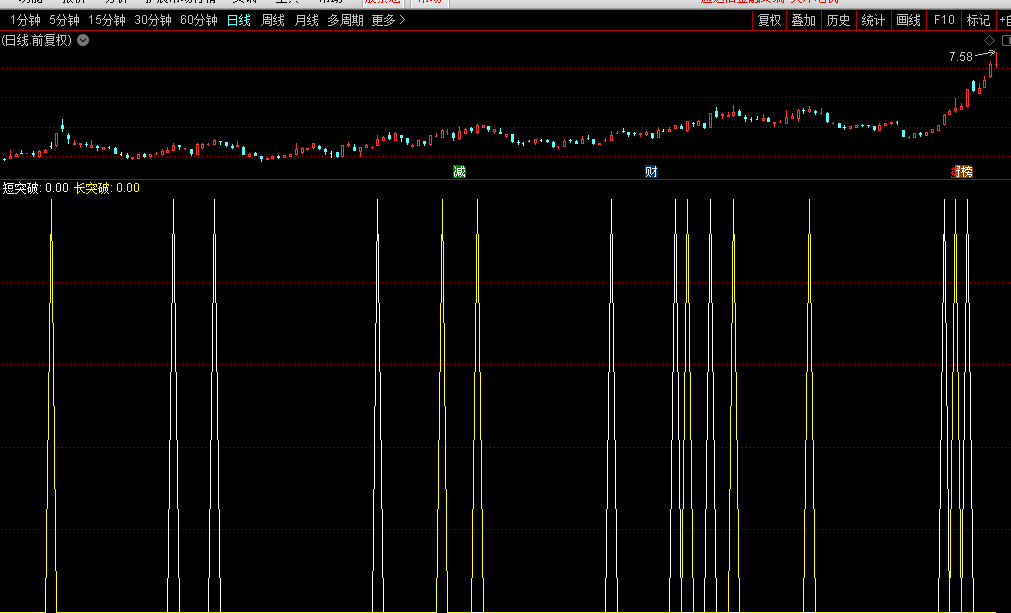Switch to 1分钟 period

pos(23,20)
